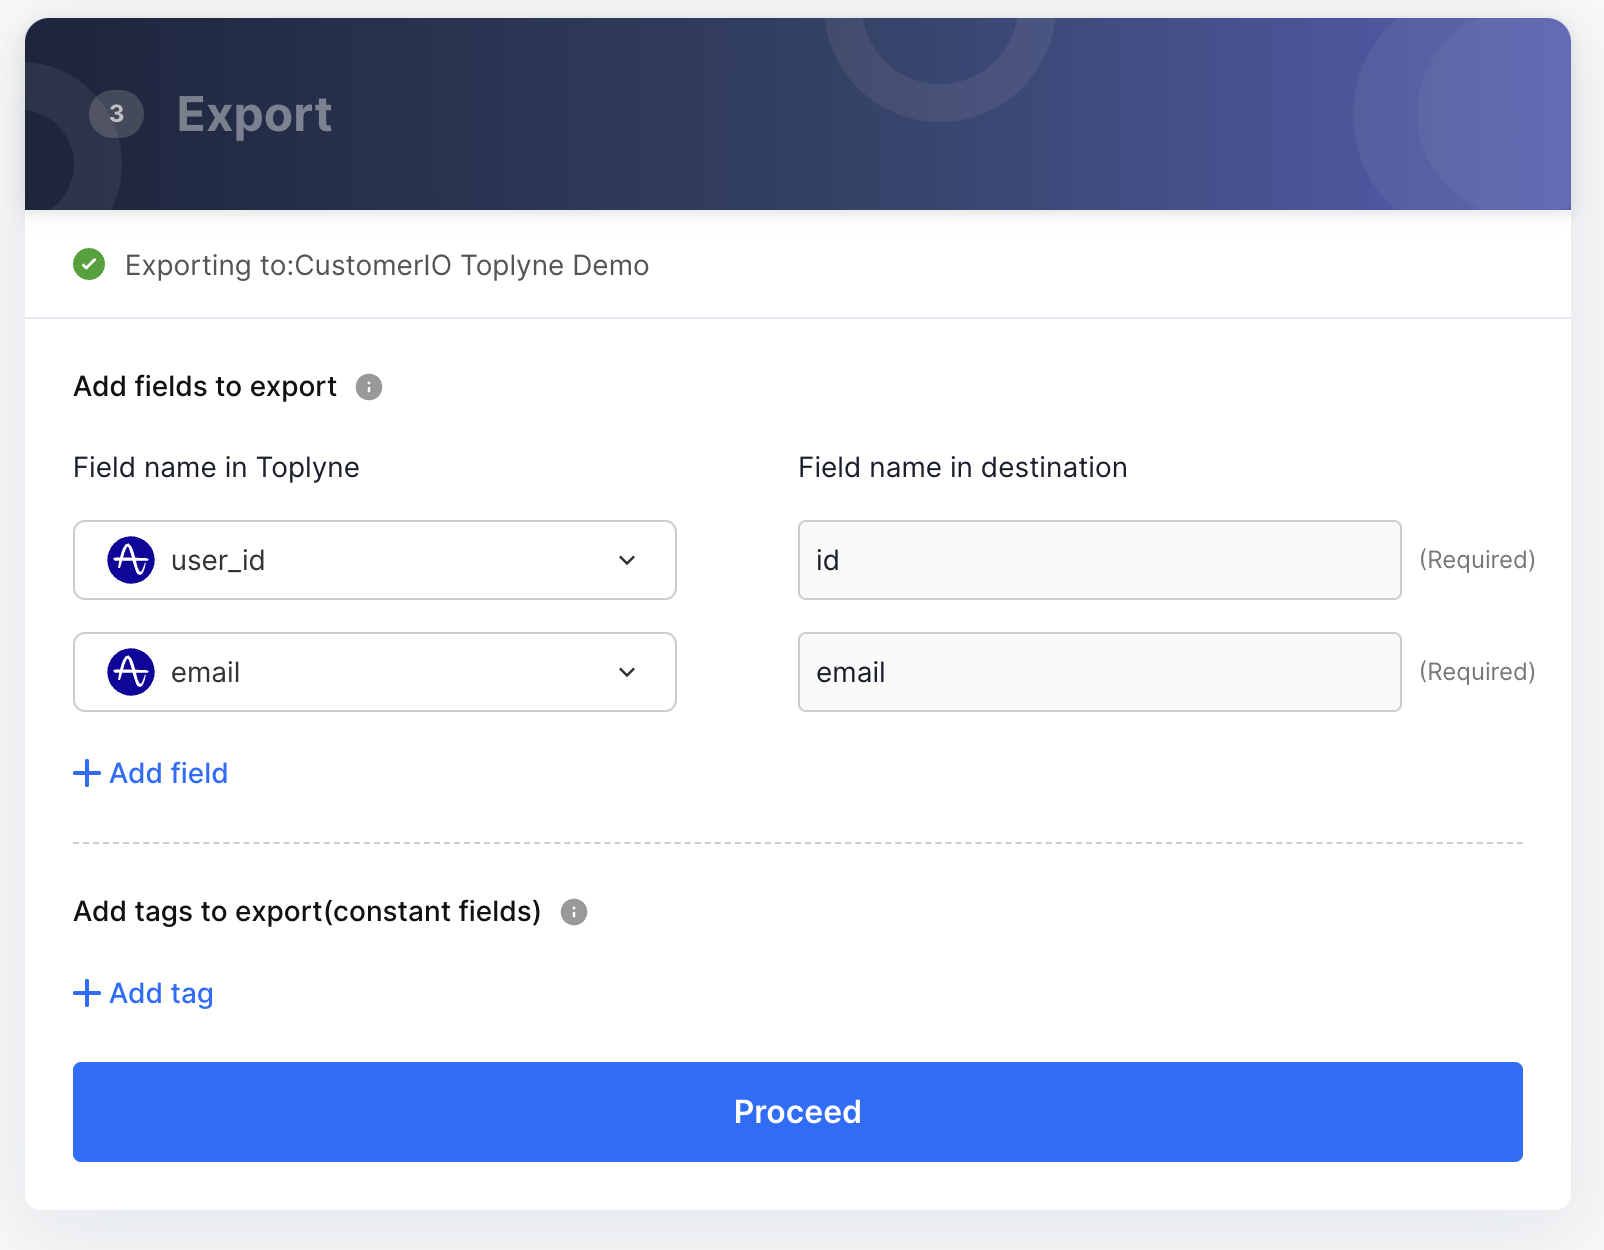Click the (Required) label beside email field
Image resolution: width=1604 pixels, height=1250 pixels.
pyautogui.click(x=1477, y=672)
